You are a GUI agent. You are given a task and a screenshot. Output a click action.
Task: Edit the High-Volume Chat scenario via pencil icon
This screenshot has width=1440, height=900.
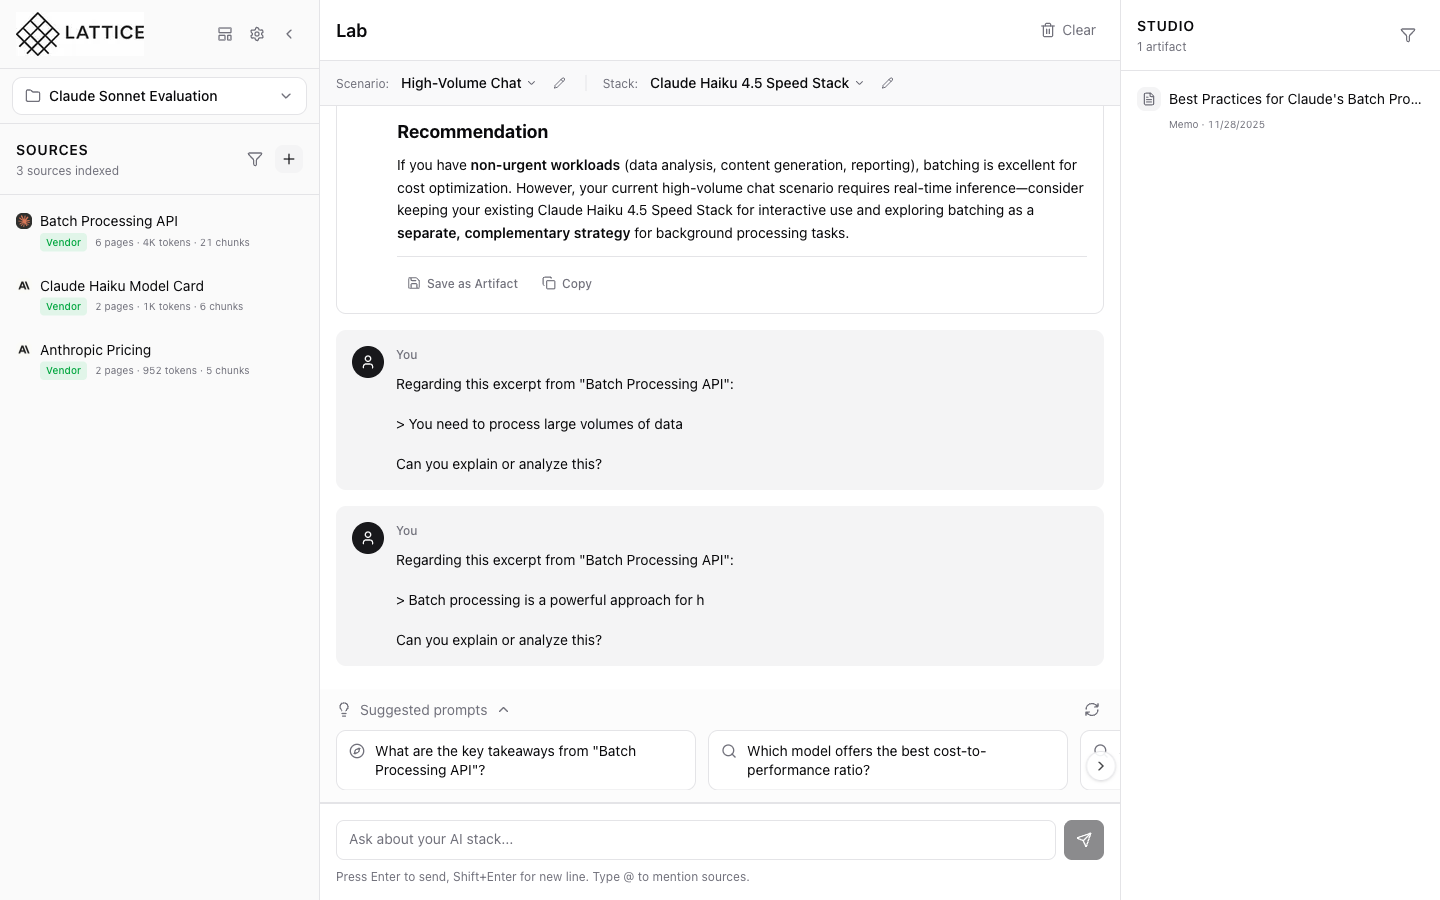559,83
